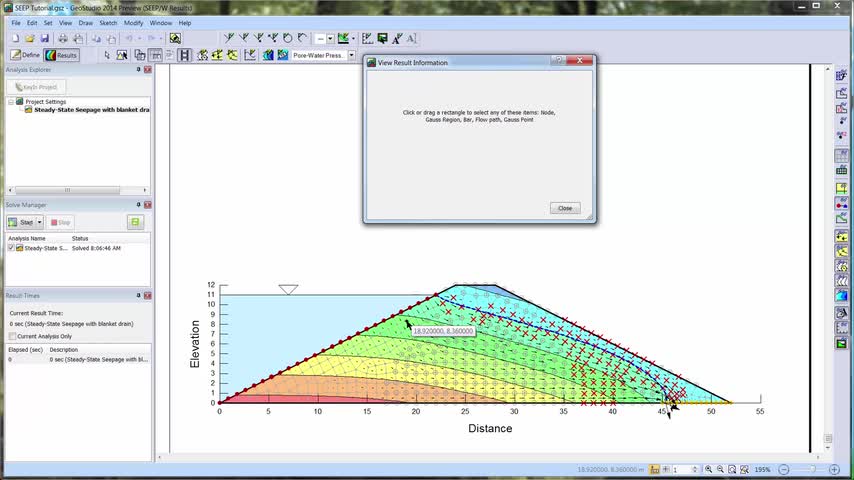Screen dimensions: 854x480
Task: Collapse the Project Settings tree node
Action: [11, 102]
